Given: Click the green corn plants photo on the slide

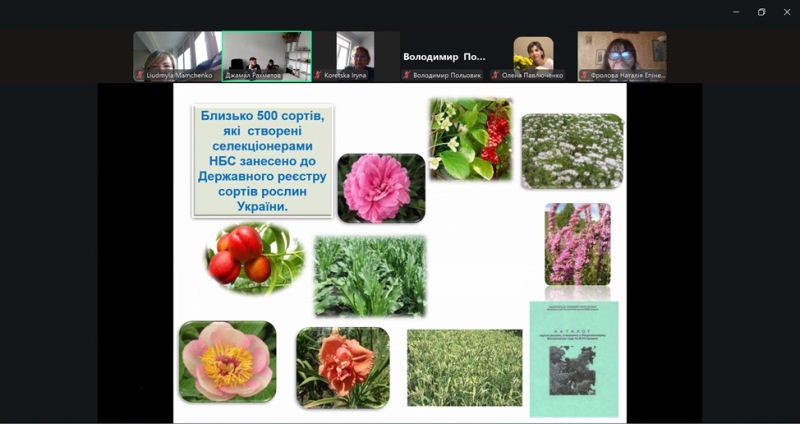Looking at the screenshot, I should coord(370,276).
